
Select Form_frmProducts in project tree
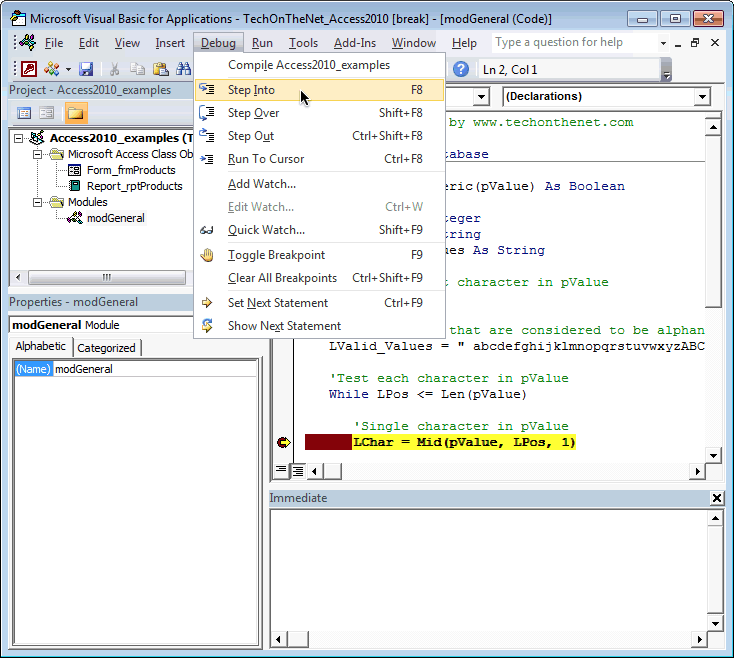coord(131,170)
